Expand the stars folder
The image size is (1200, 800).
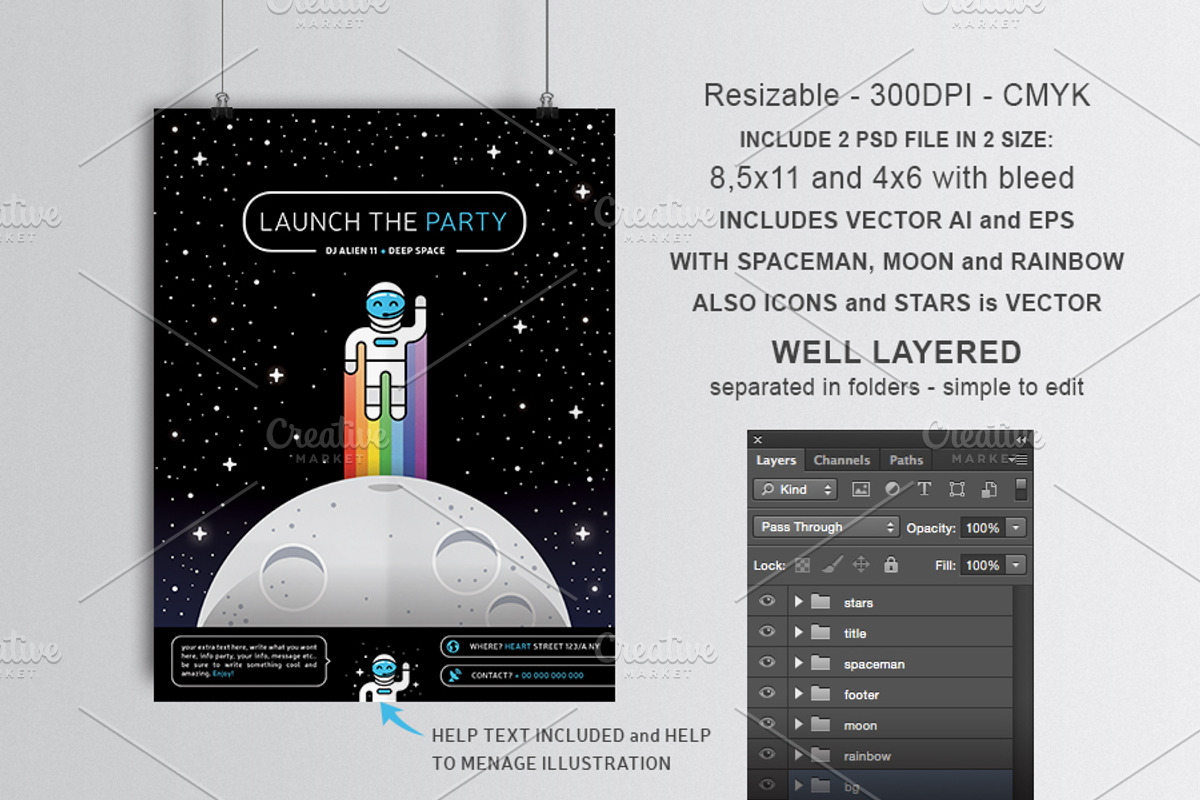coord(798,602)
